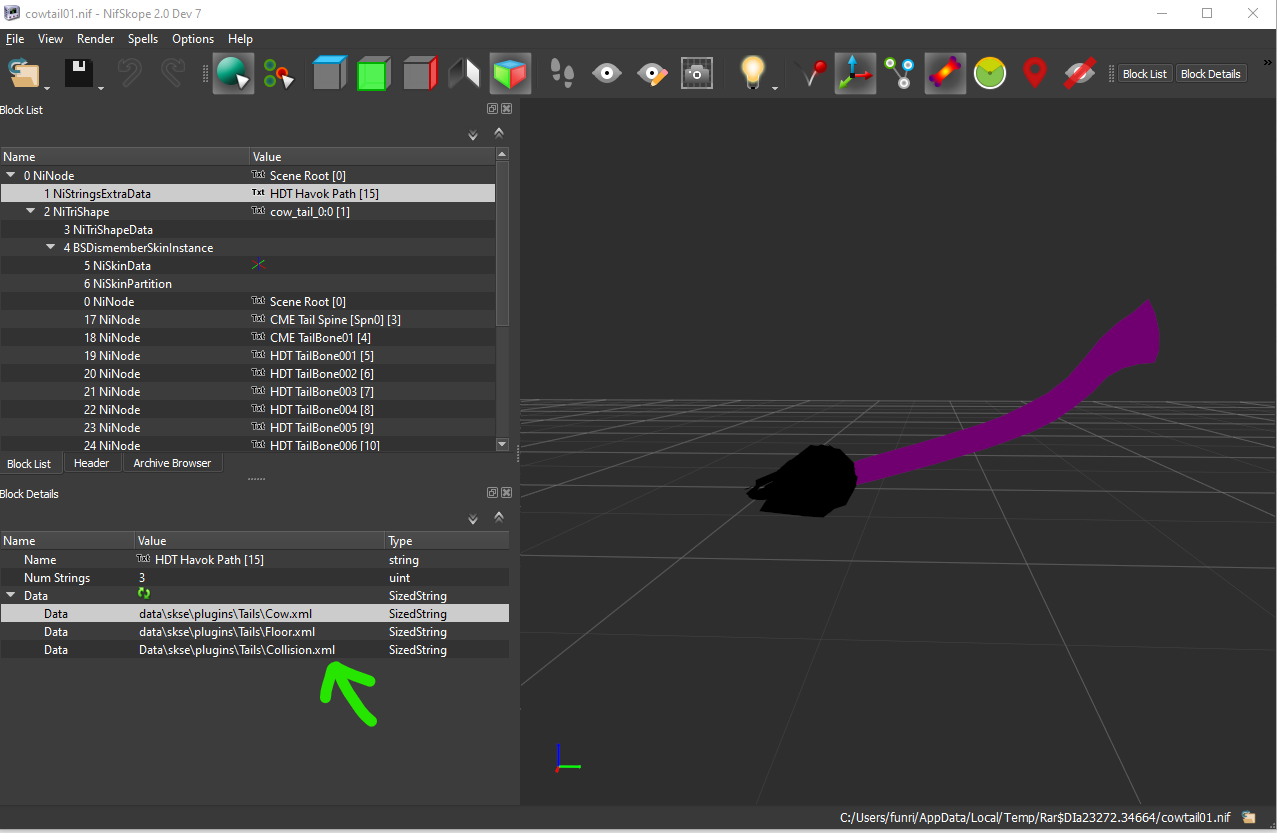Open the Help menu
Image resolution: width=1277 pixels, height=833 pixels.
tap(240, 39)
